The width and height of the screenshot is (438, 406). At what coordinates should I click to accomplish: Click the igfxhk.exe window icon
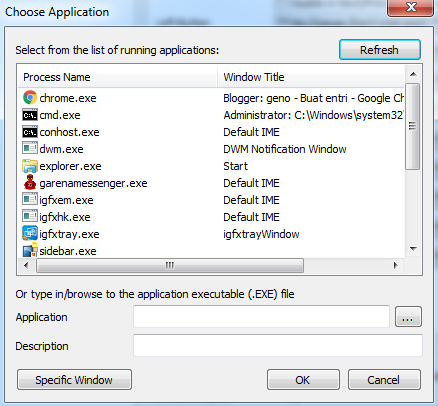pyautogui.click(x=30, y=217)
